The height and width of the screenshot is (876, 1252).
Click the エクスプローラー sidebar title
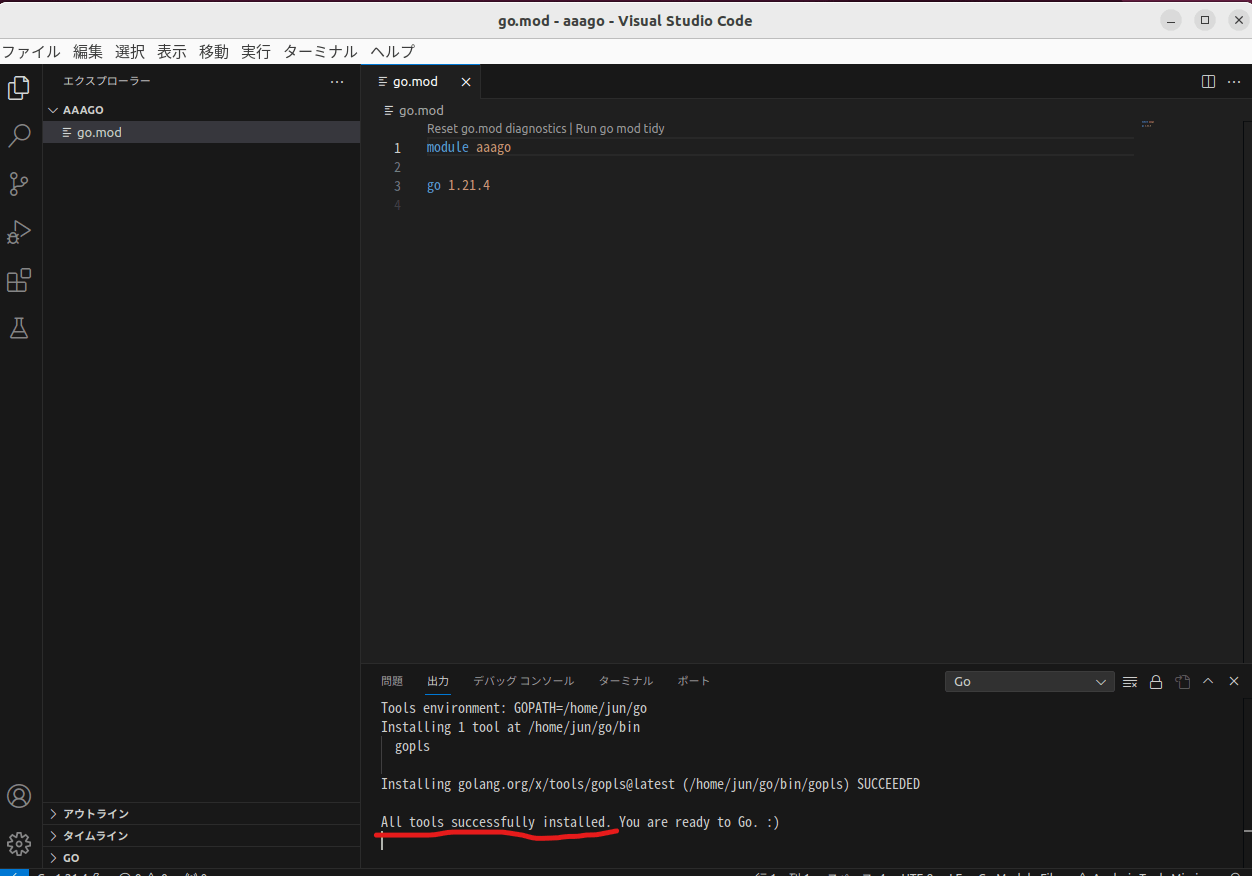tap(107, 82)
